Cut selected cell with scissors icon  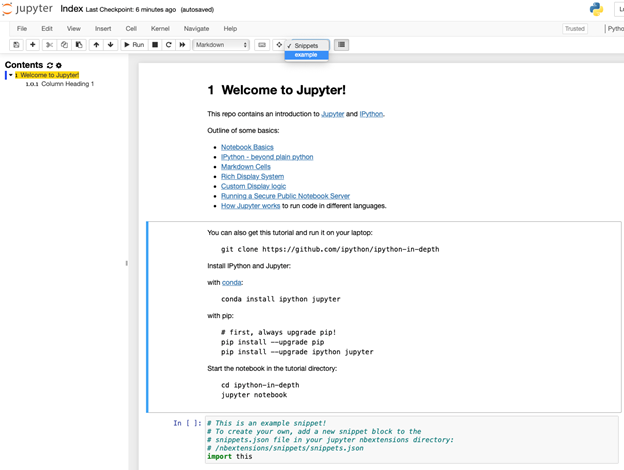[50, 45]
